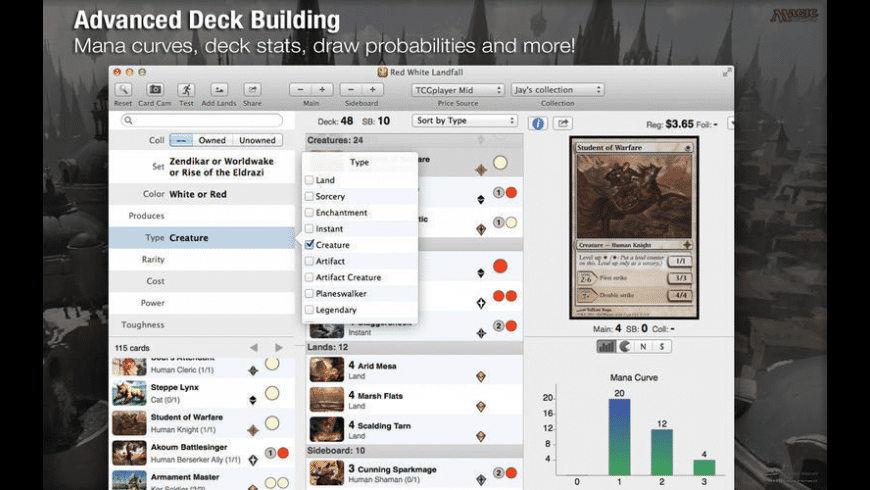Check the Legendary type checkbox
This screenshot has width=870, height=490.
[310, 310]
